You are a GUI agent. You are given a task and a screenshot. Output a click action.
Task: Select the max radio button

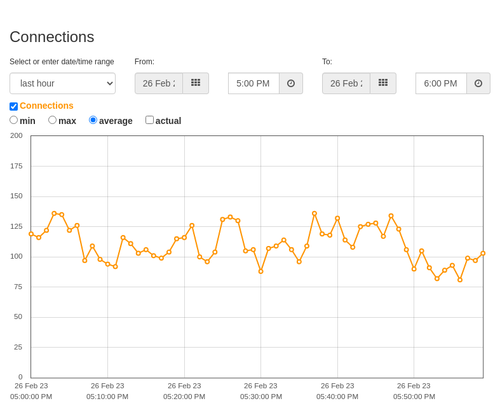(x=52, y=120)
